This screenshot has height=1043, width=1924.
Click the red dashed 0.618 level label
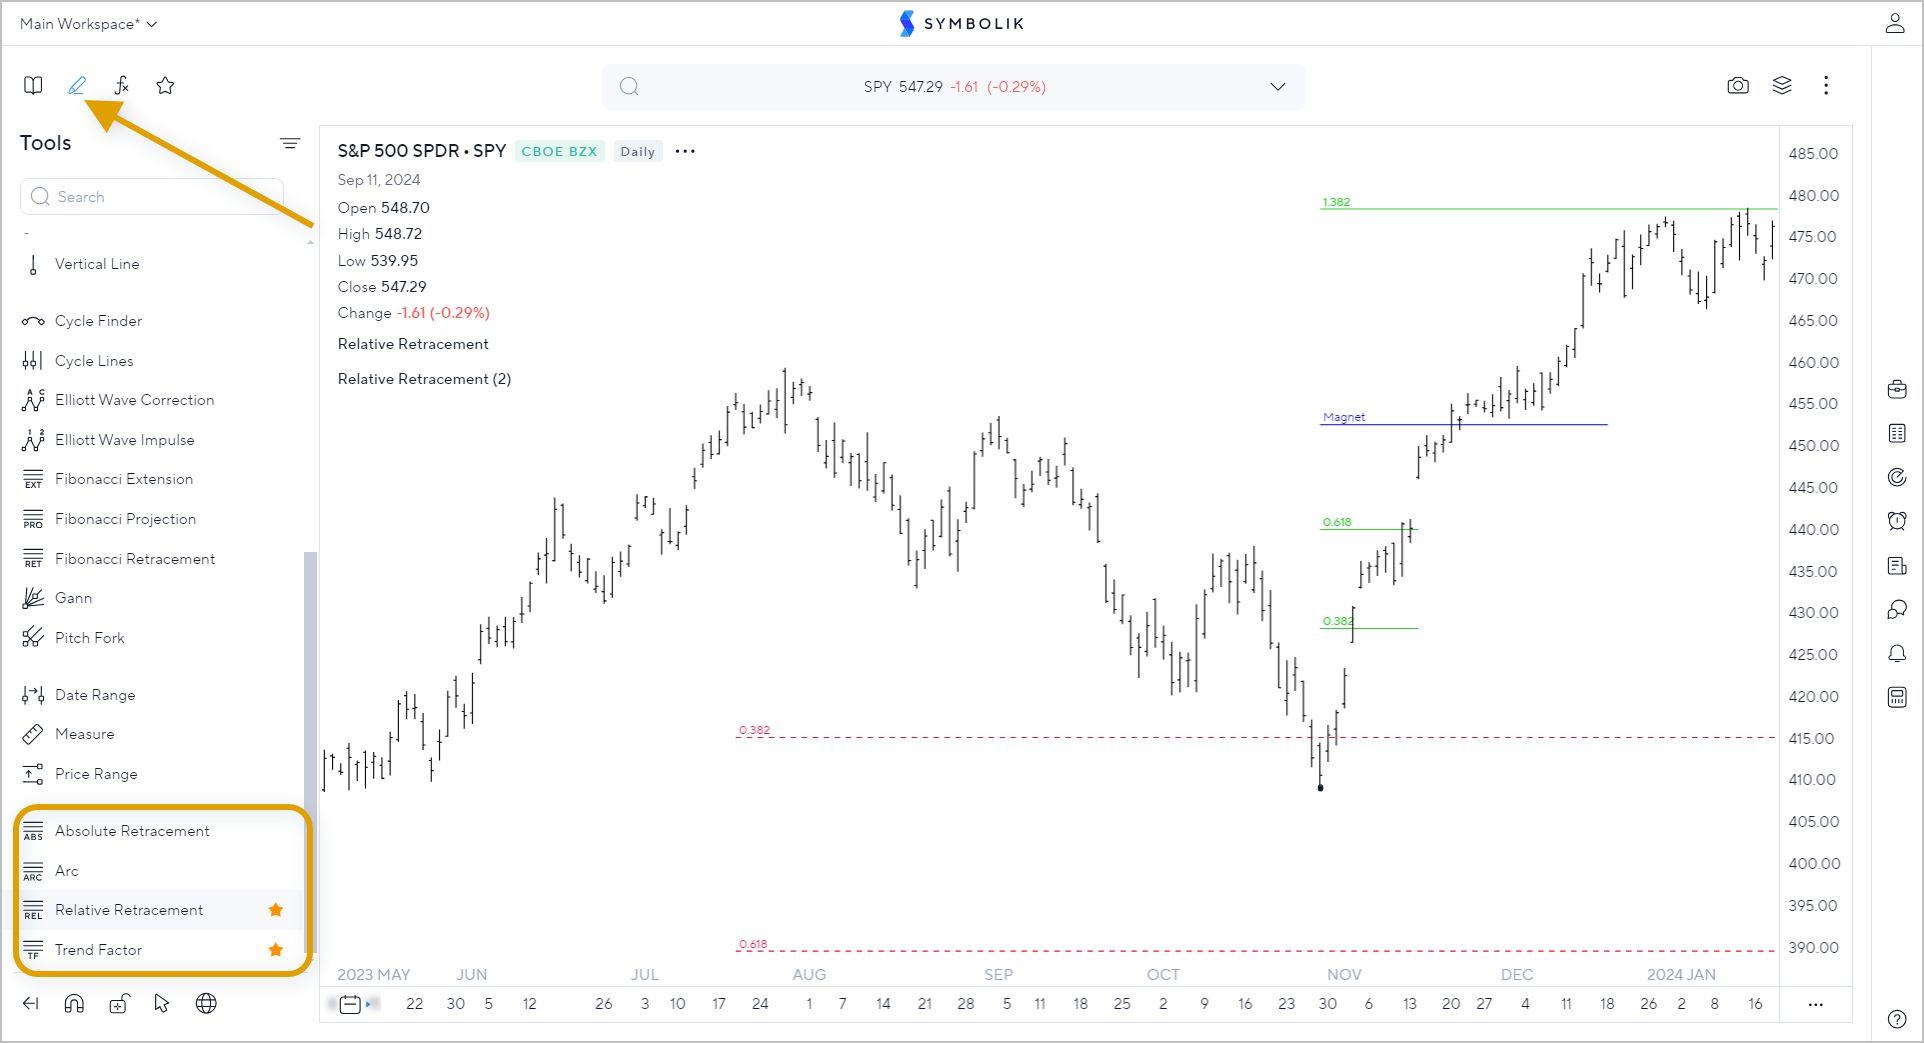click(x=753, y=944)
